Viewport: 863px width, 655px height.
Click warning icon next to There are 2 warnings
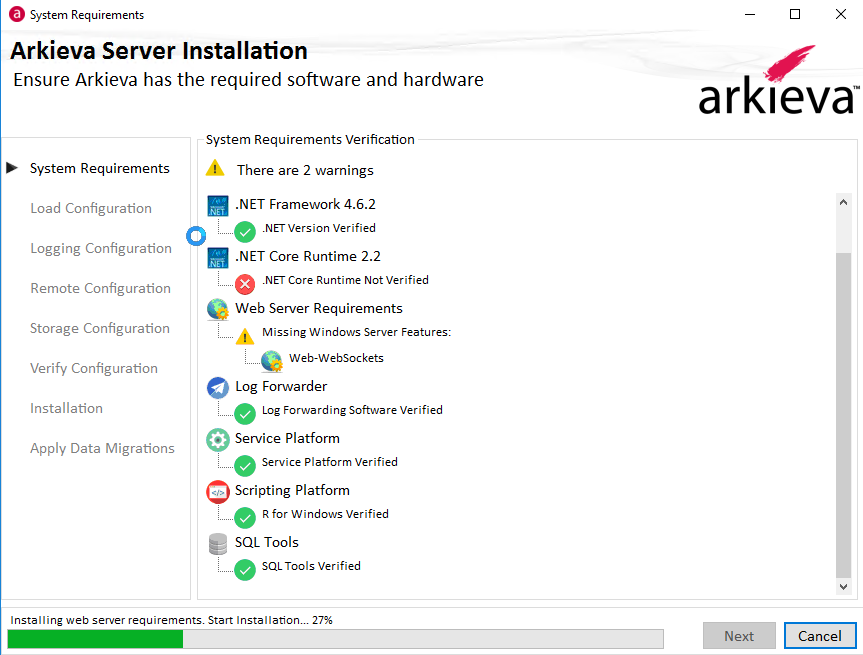pyautogui.click(x=215, y=168)
